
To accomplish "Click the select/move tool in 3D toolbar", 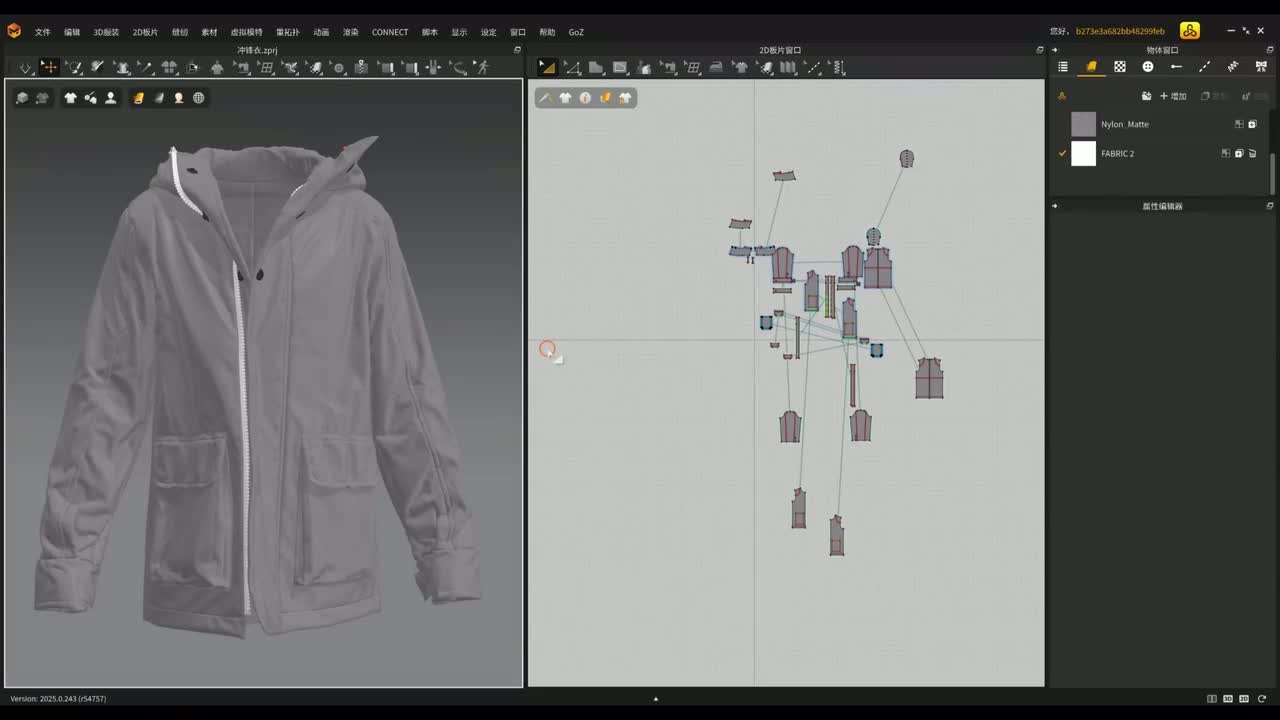I will pyautogui.click(x=49, y=68).
